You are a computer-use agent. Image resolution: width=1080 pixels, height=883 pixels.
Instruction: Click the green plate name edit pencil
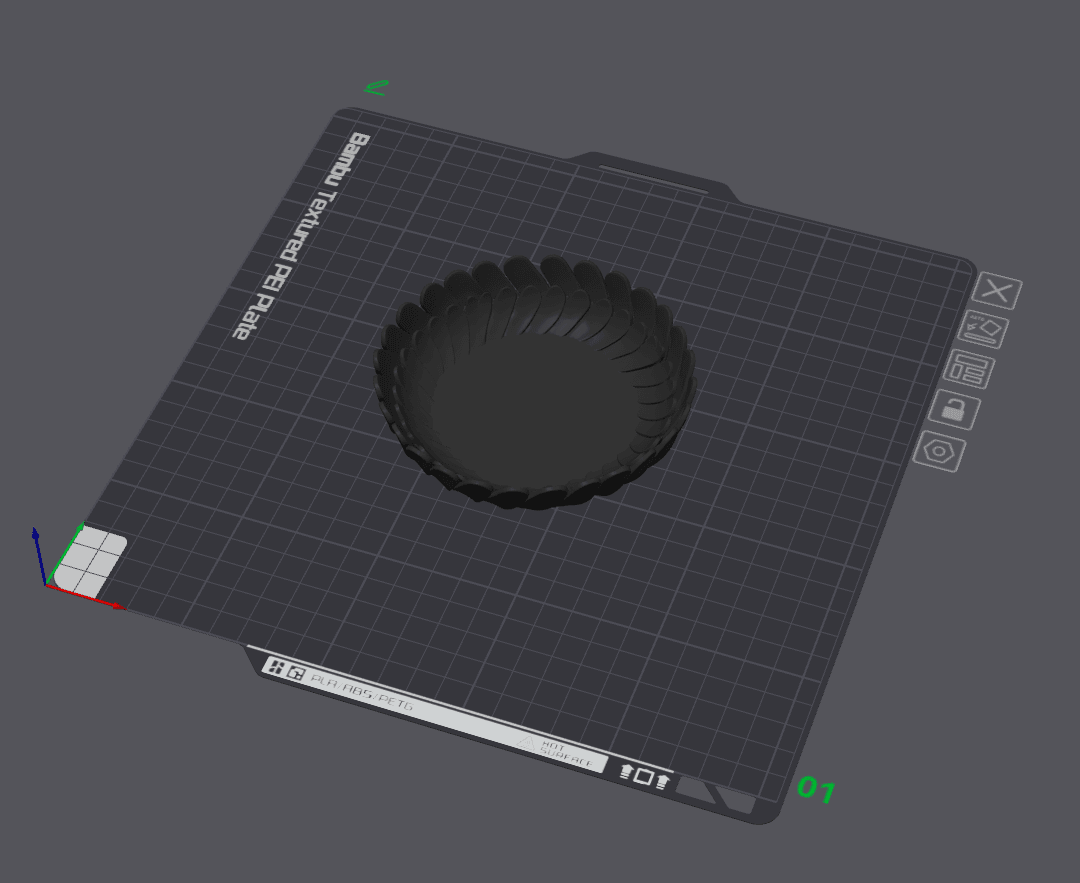coord(377,87)
